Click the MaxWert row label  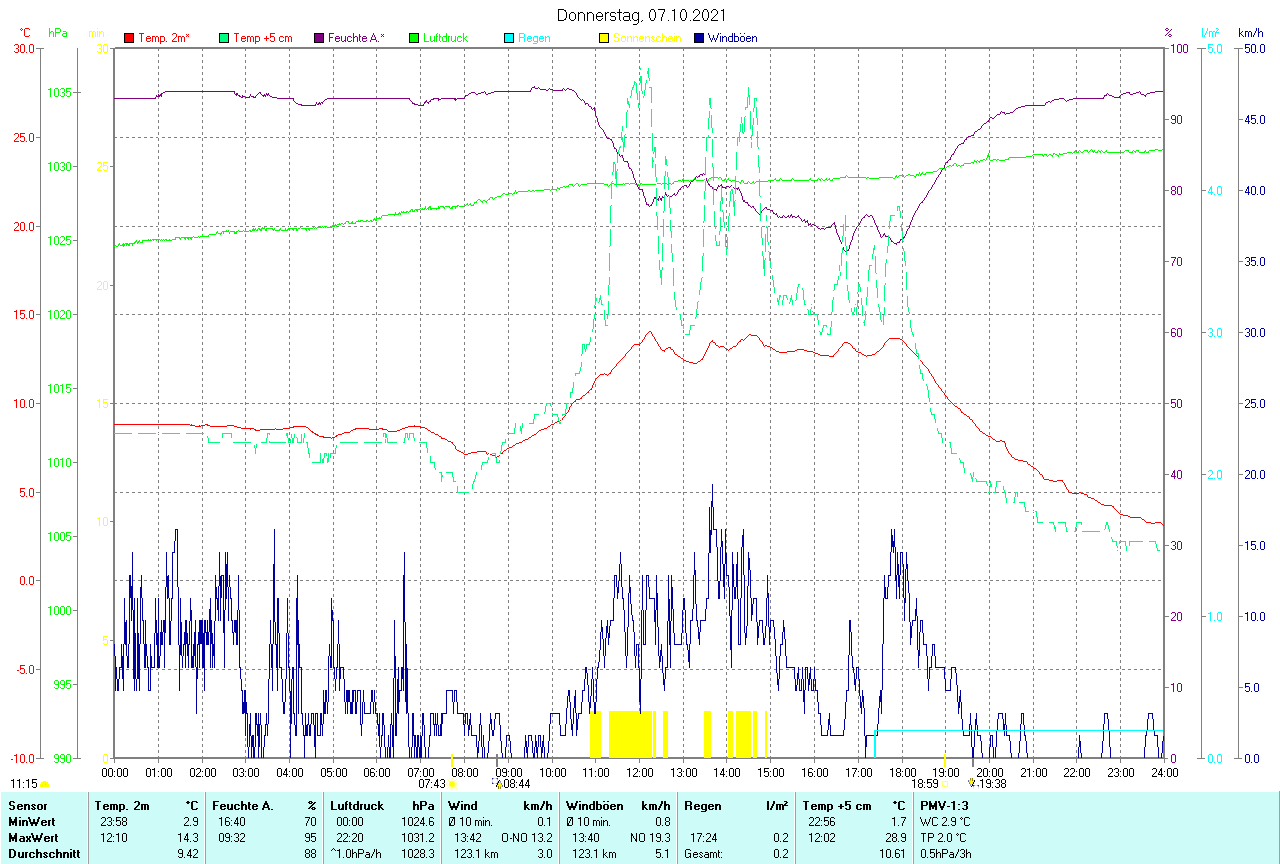(x=33, y=838)
